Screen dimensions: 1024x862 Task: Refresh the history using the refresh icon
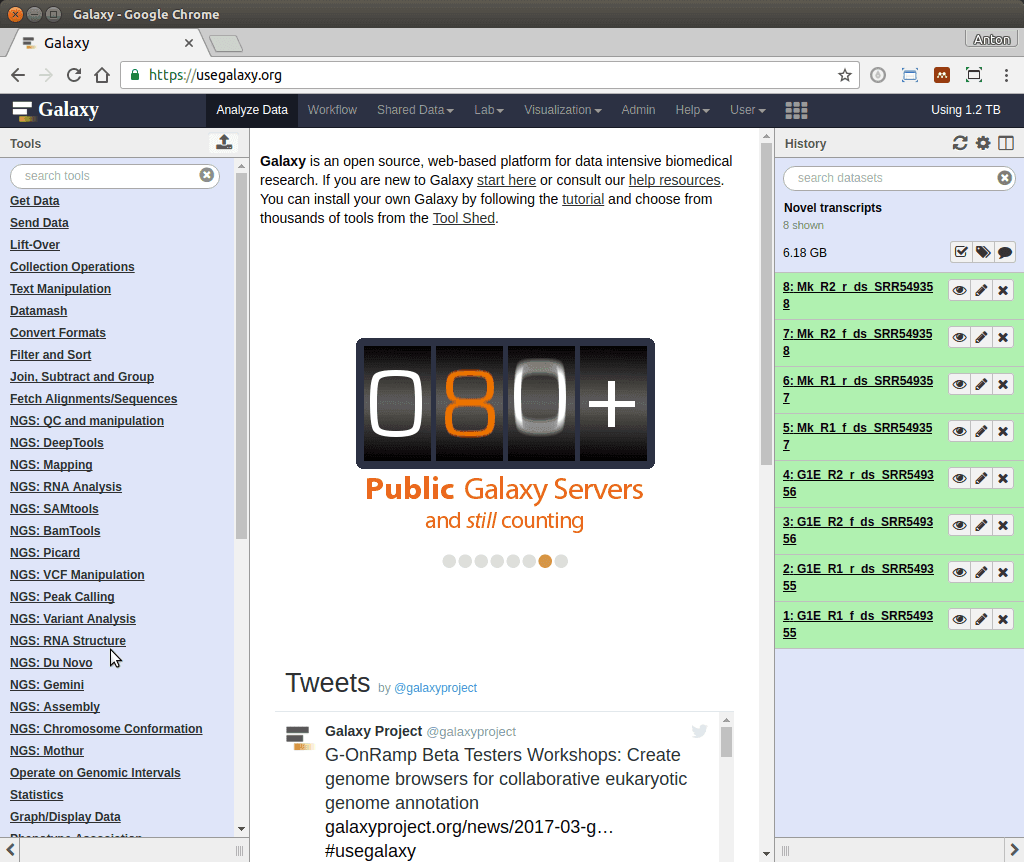960,143
